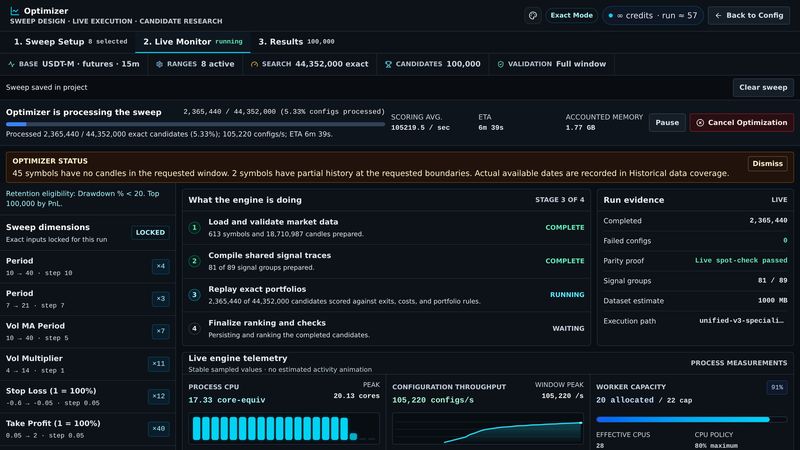Click the Worker Capacity progress bar
The height and width of the screenshot is (450, 800).
tap(691, 419)
